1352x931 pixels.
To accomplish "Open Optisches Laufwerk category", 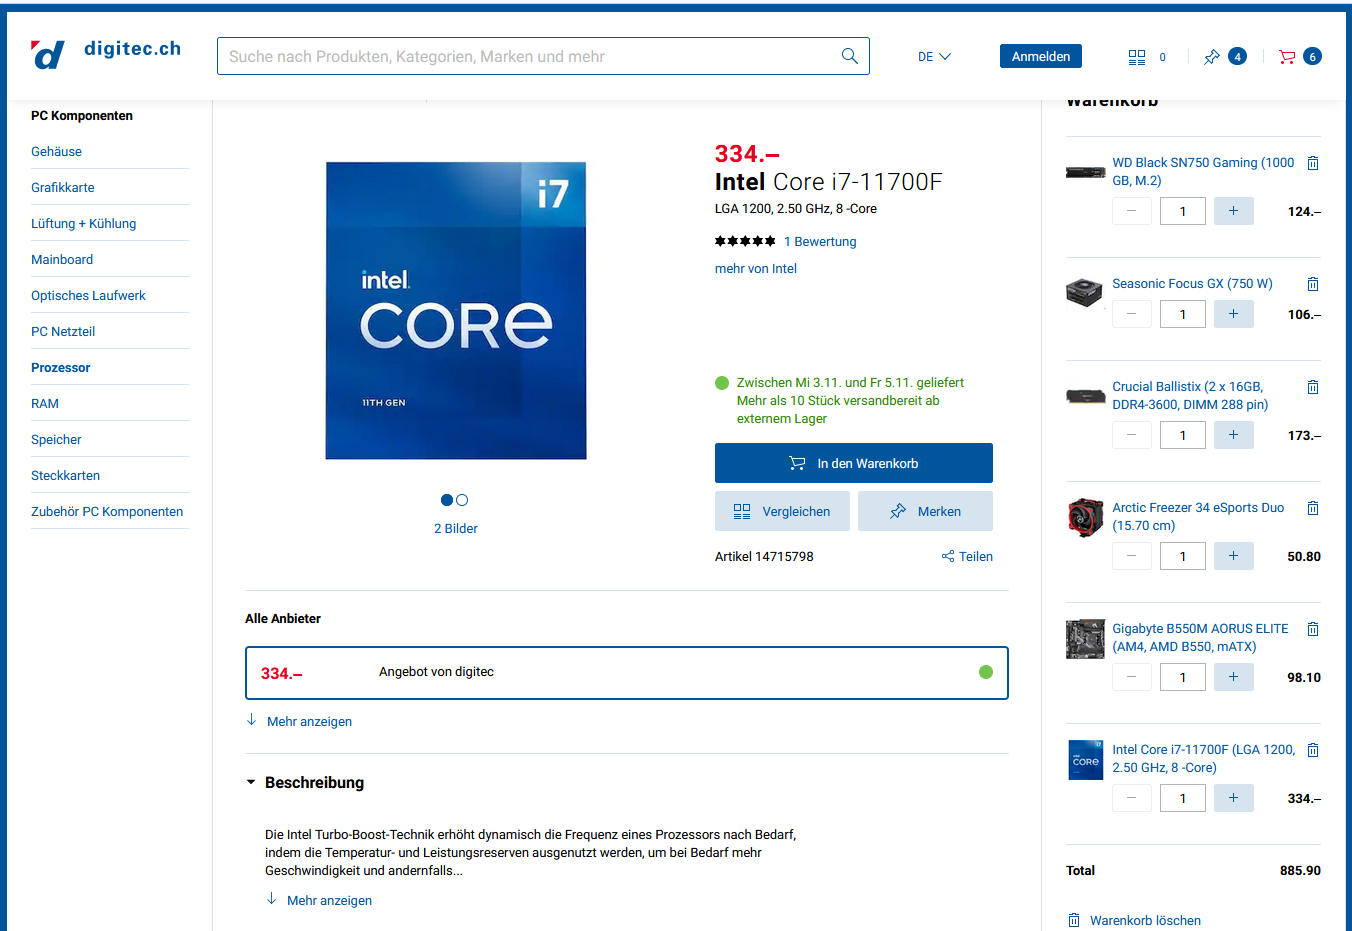I will coord(88,296).
